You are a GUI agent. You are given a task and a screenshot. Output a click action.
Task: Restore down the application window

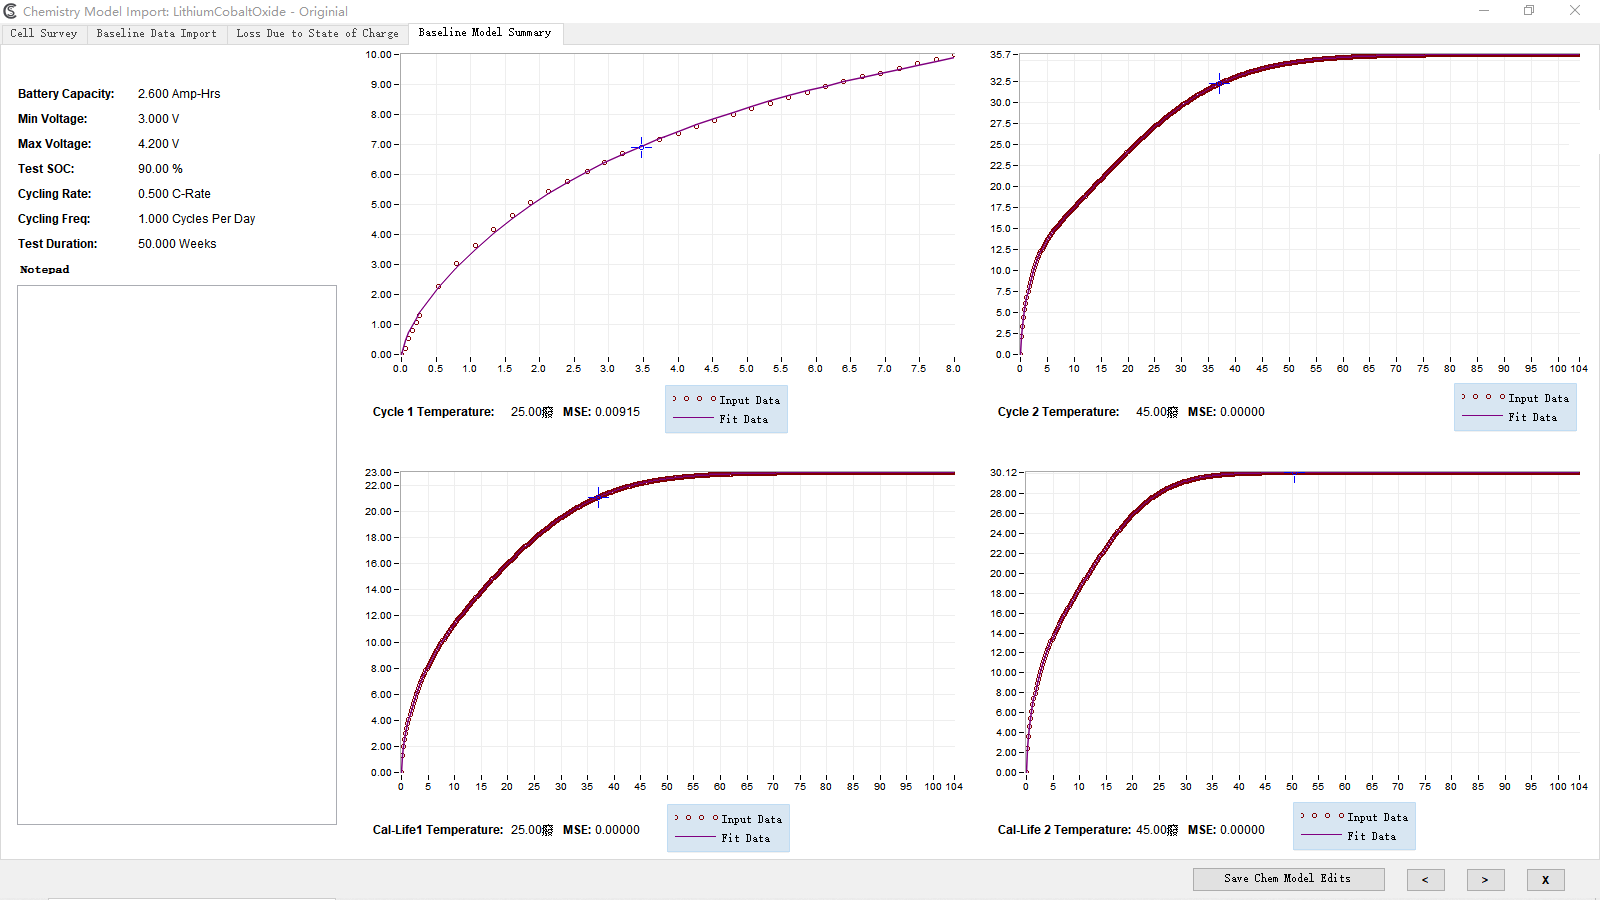1529,11
